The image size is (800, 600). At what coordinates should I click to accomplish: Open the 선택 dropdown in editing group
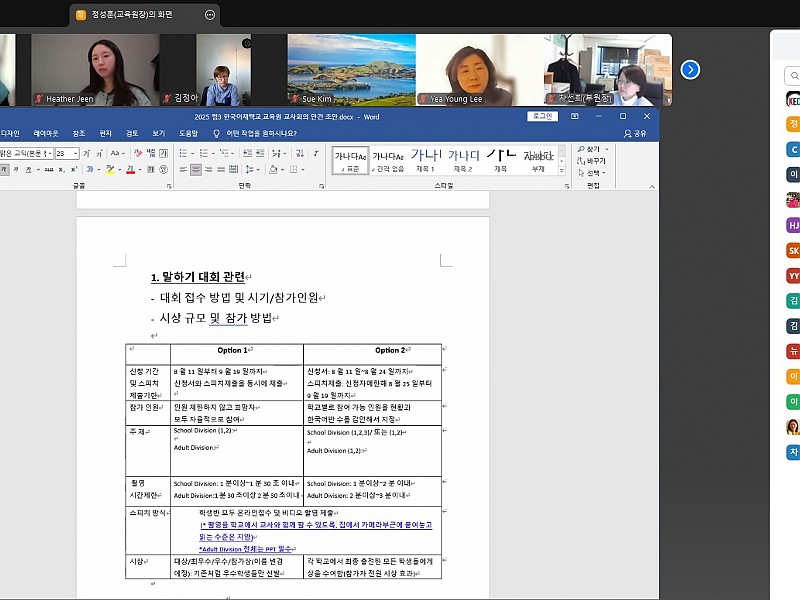click(595, 171)
